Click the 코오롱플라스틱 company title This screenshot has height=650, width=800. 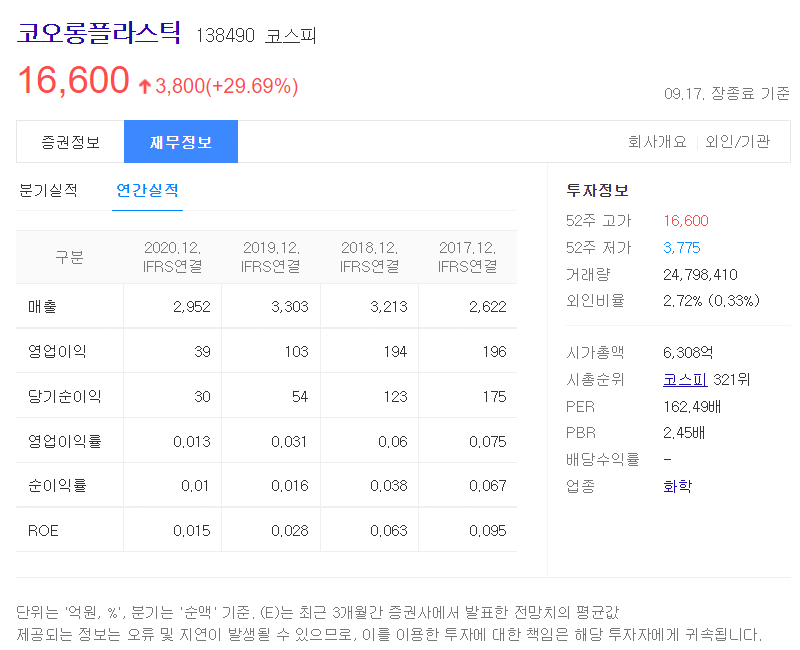point(99,33)
